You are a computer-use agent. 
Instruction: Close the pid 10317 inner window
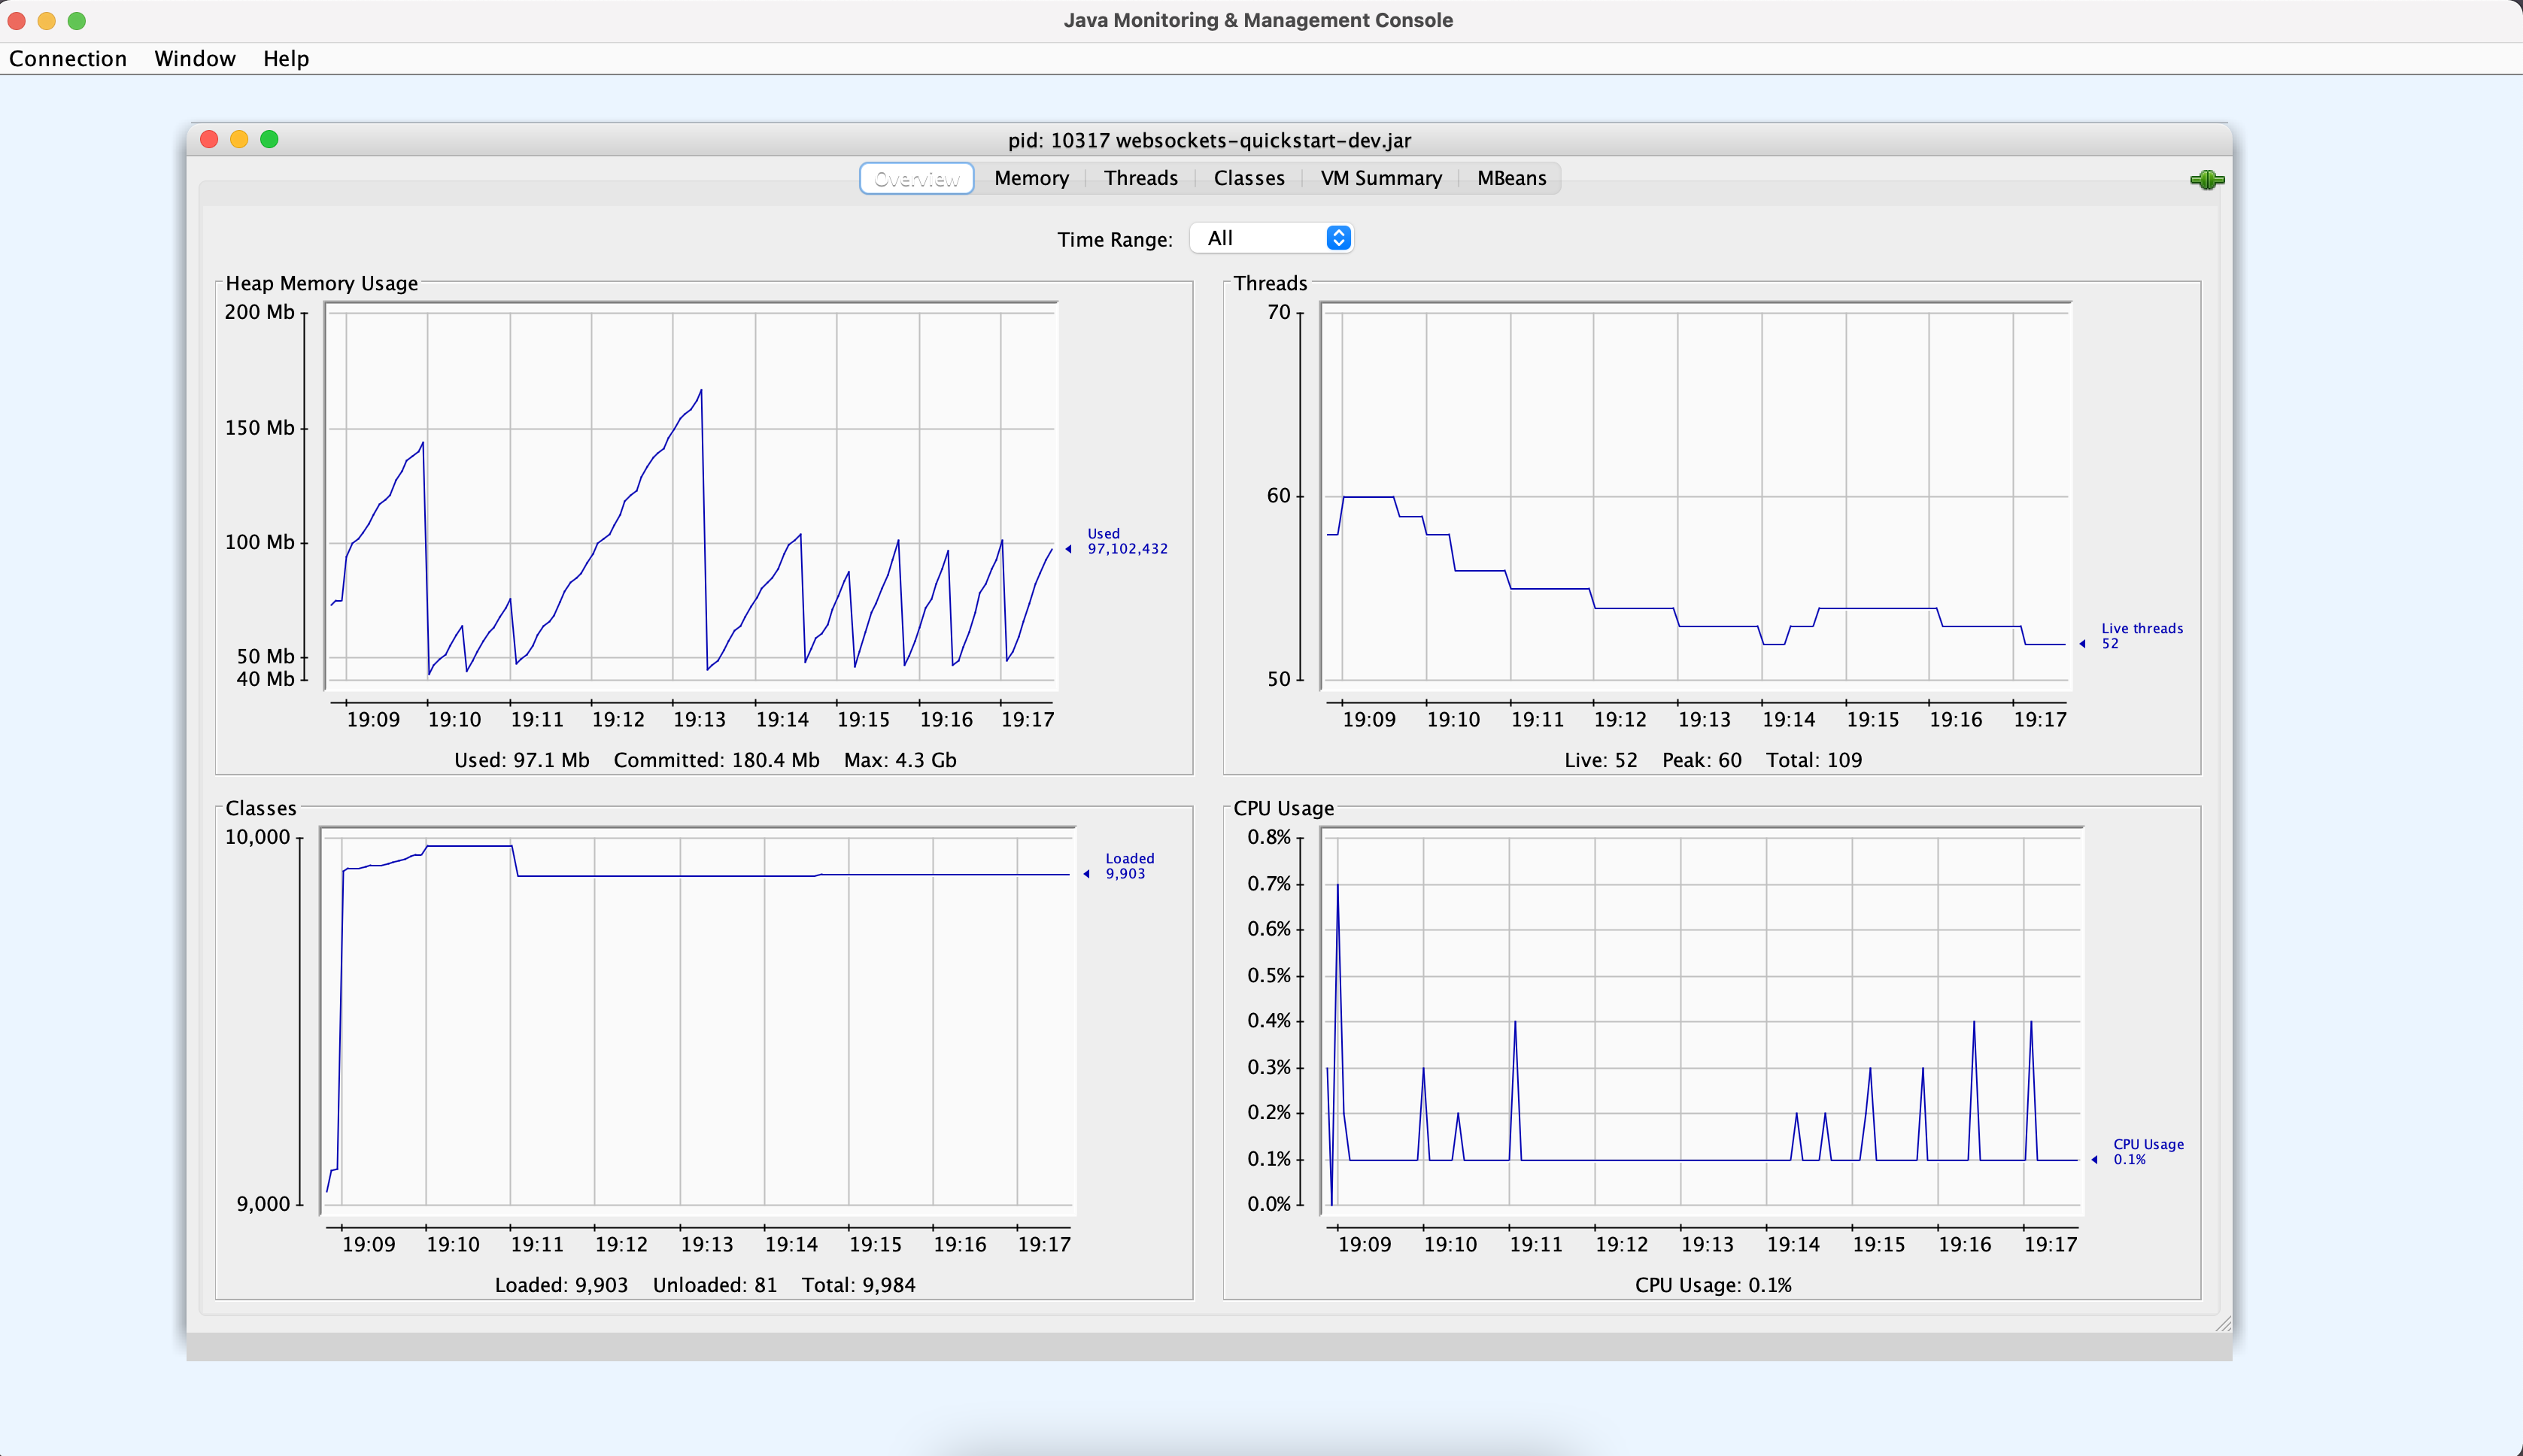tap(209, 139)
